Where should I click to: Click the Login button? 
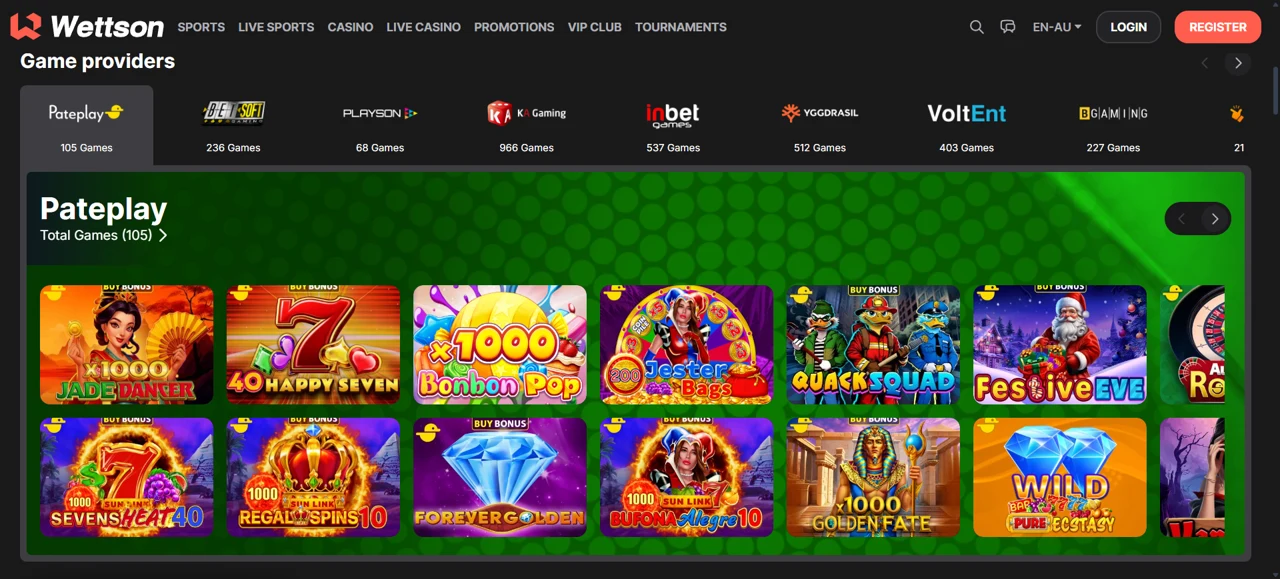1128,27
